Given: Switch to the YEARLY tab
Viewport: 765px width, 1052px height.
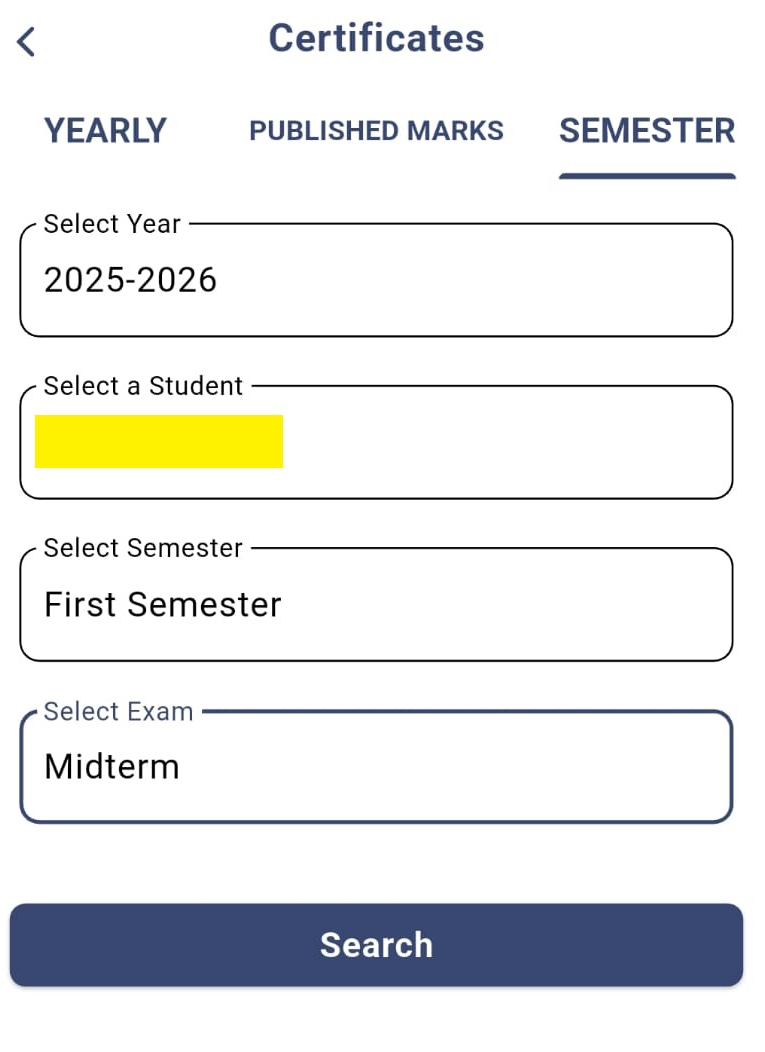Looking at the screenshot, I should [105, 131].
